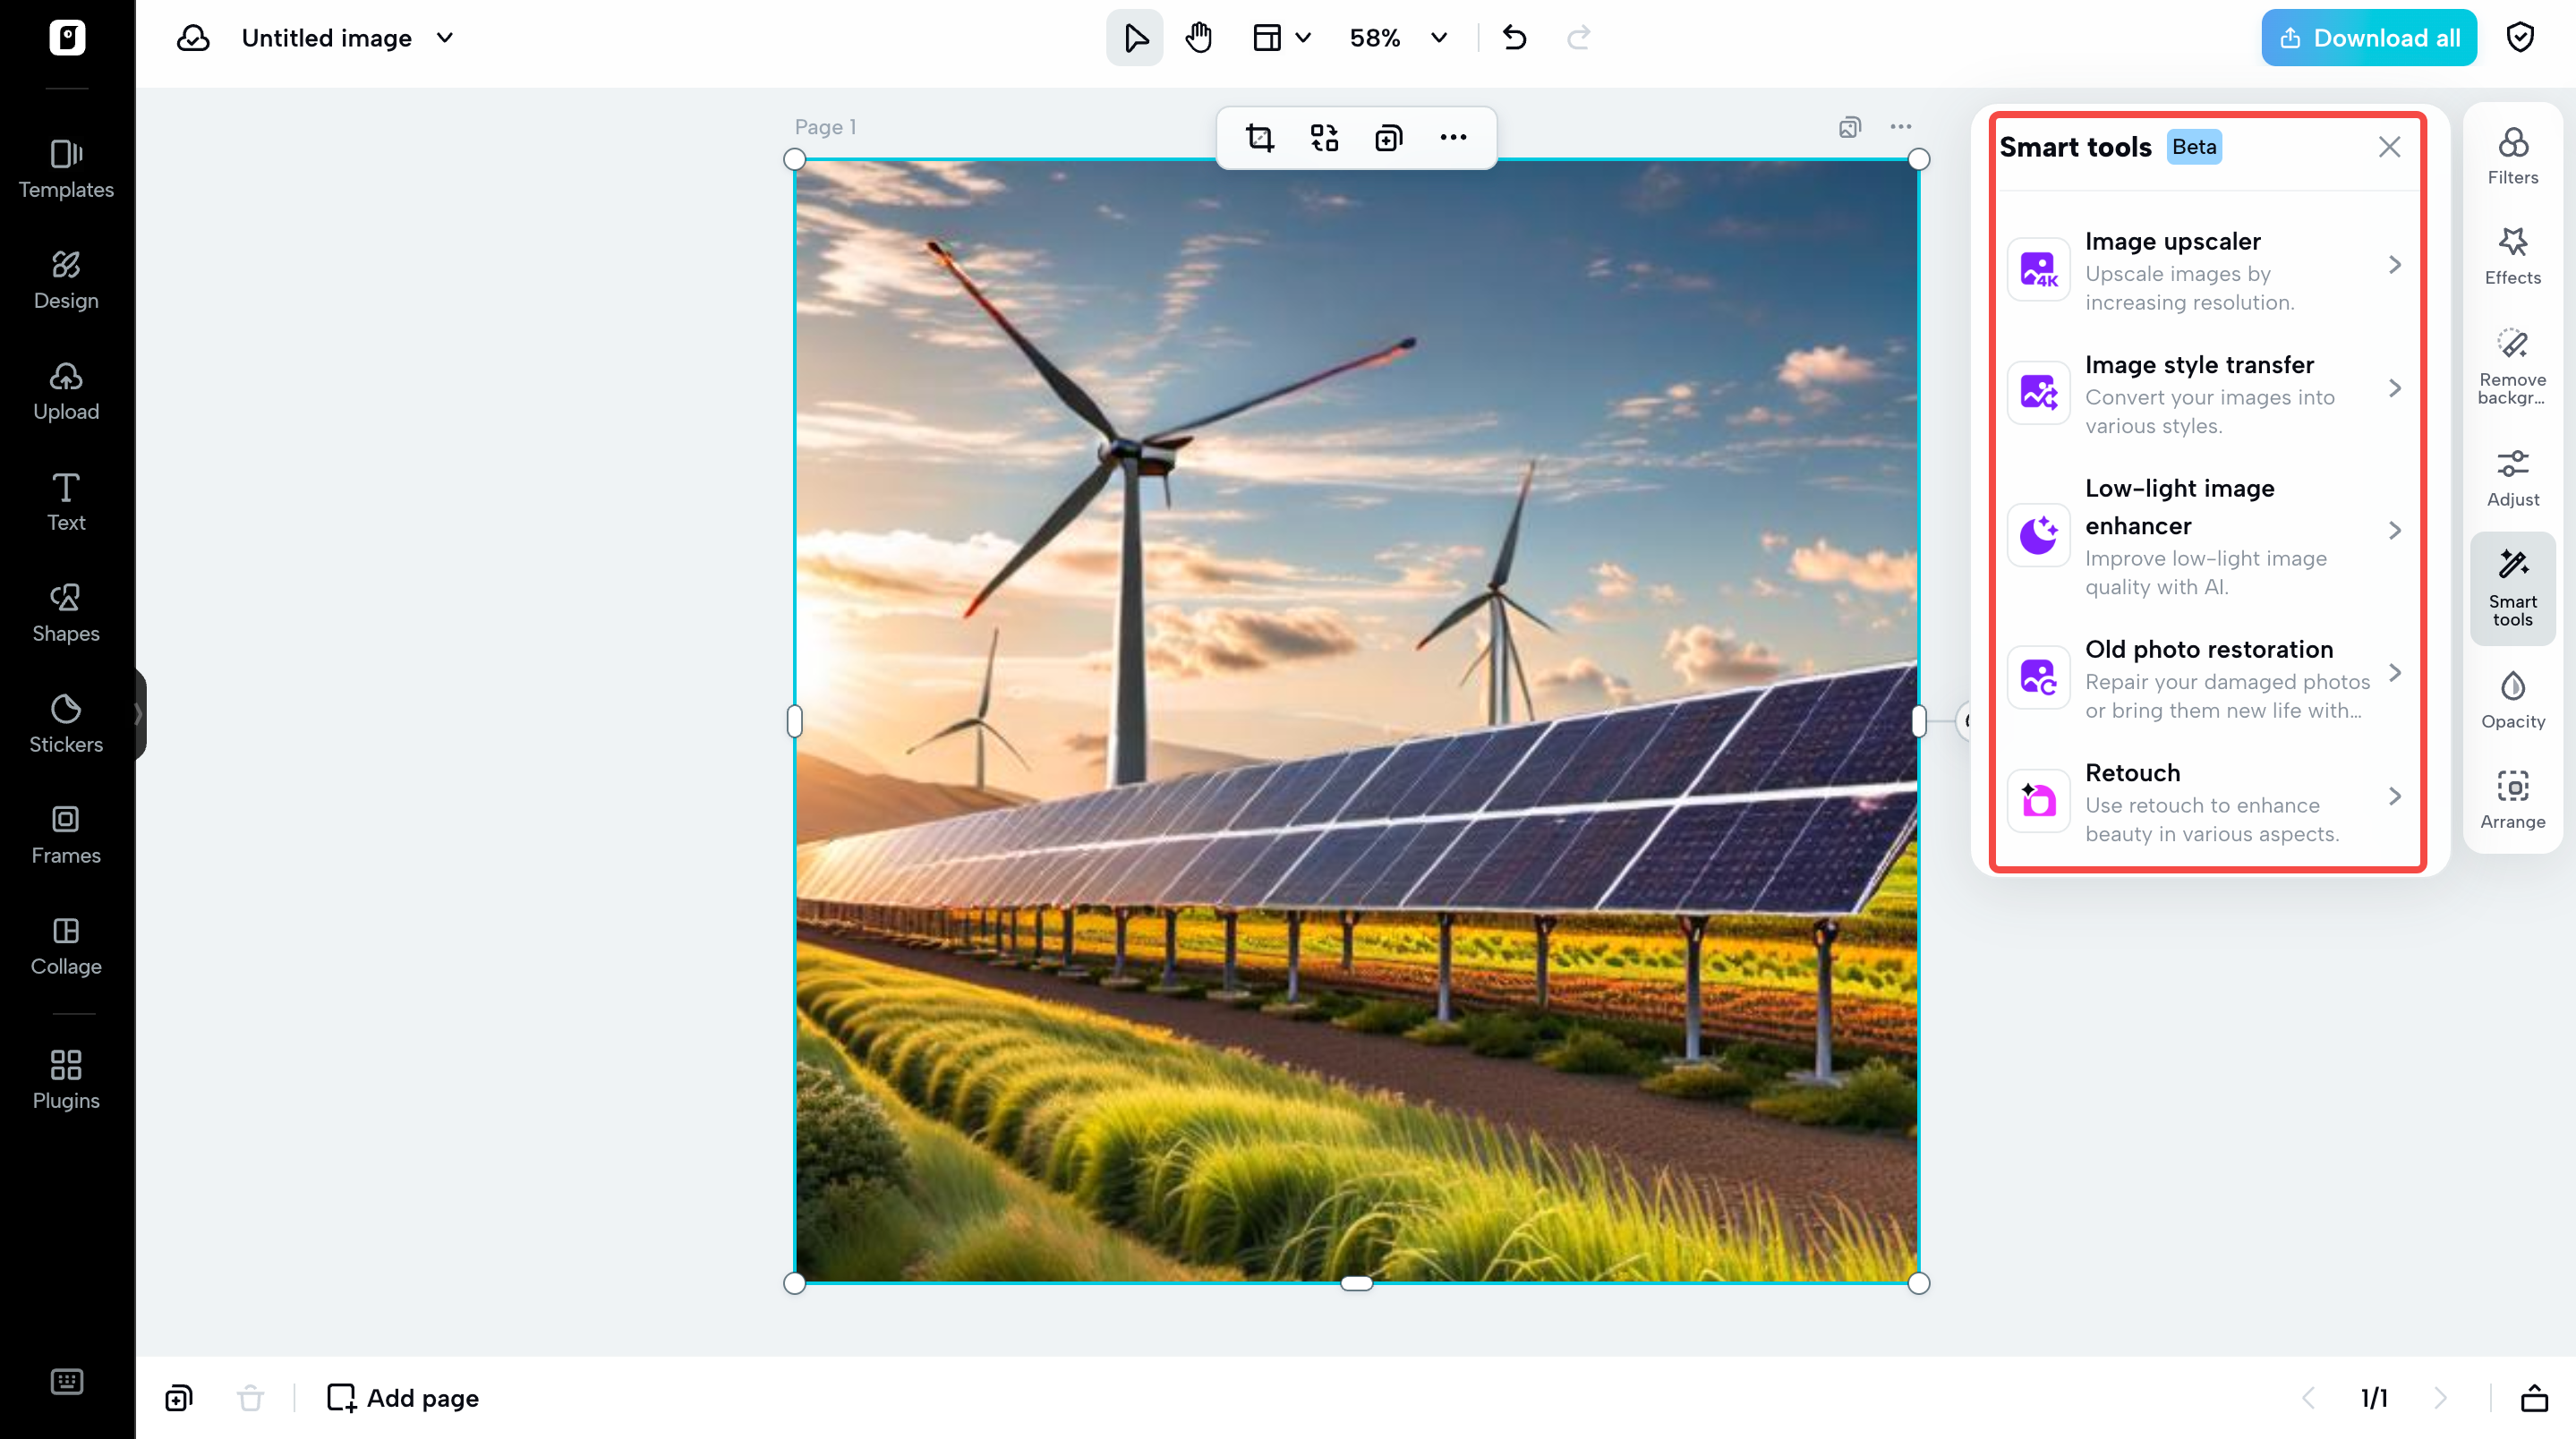The width and height of the screenshot is (2576, 1439).
Task: Select the pointer select tool
Action: point(1135,38)
